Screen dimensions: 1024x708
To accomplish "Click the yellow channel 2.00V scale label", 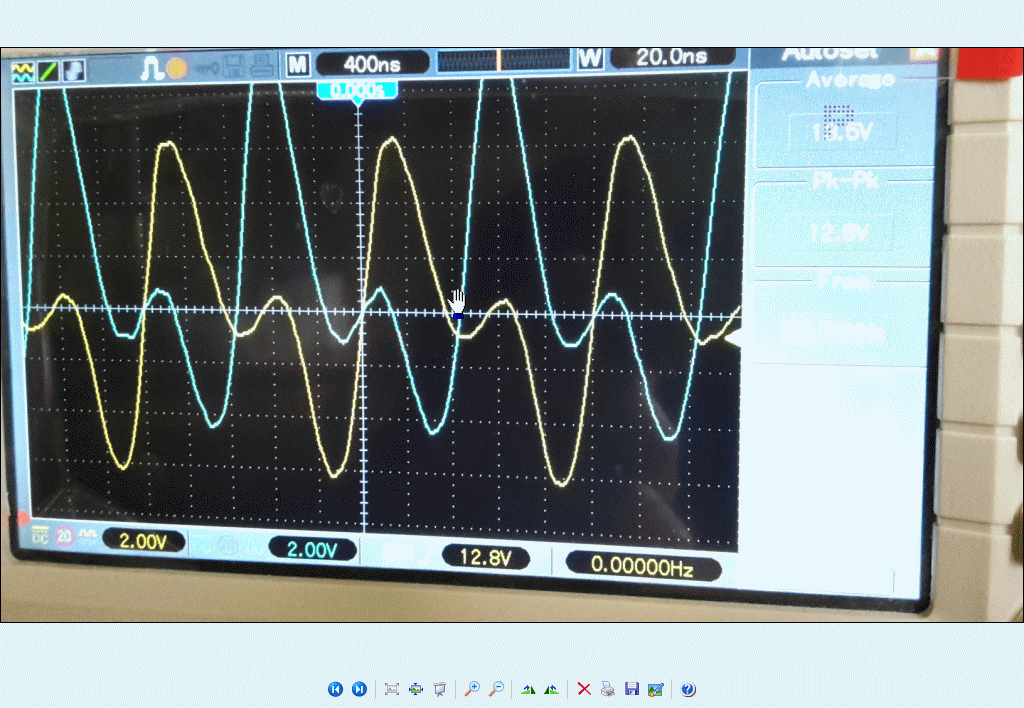I will pyautogui.click(x=143, y=541).
